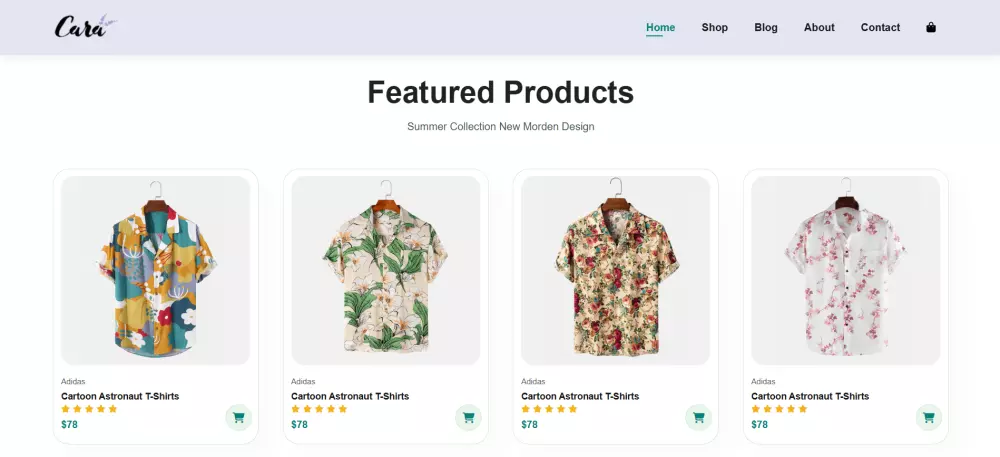Screen dimensions: 1000x457
Task: Click the star rating on first product
Action: (89, 409)
